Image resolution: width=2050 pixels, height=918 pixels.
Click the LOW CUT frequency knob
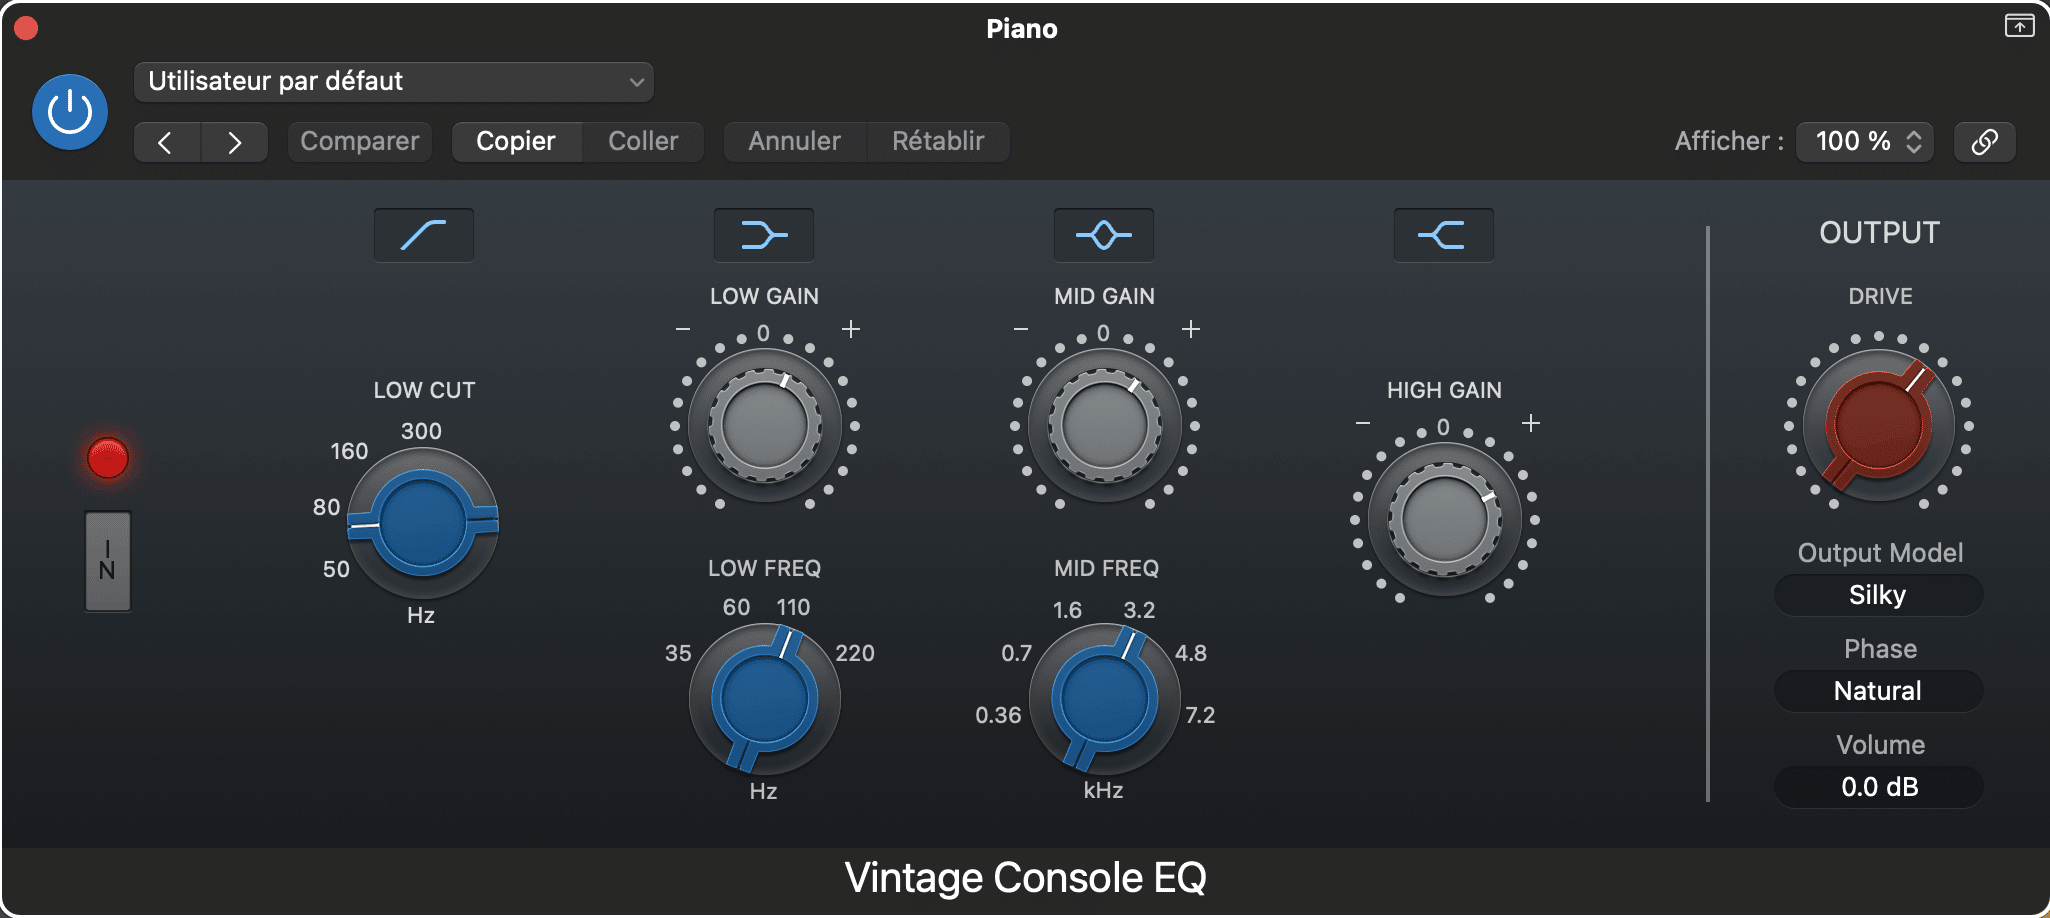423,523
